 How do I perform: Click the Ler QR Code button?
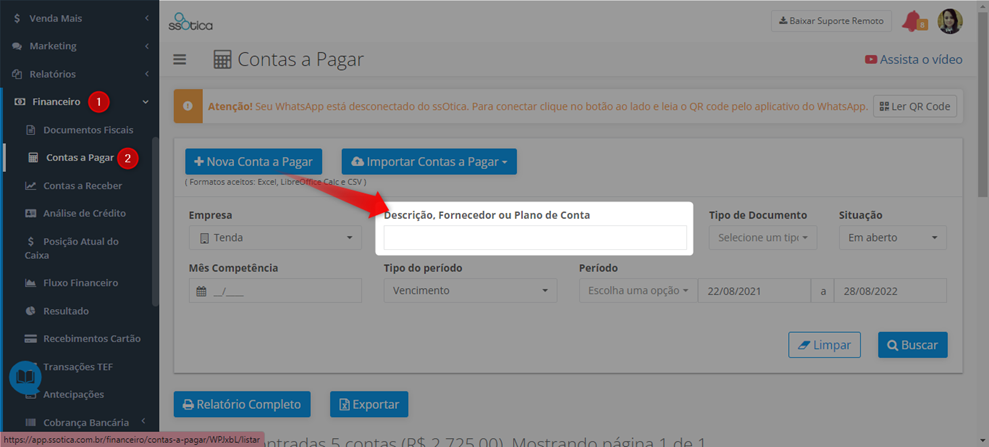click(915, 106)
